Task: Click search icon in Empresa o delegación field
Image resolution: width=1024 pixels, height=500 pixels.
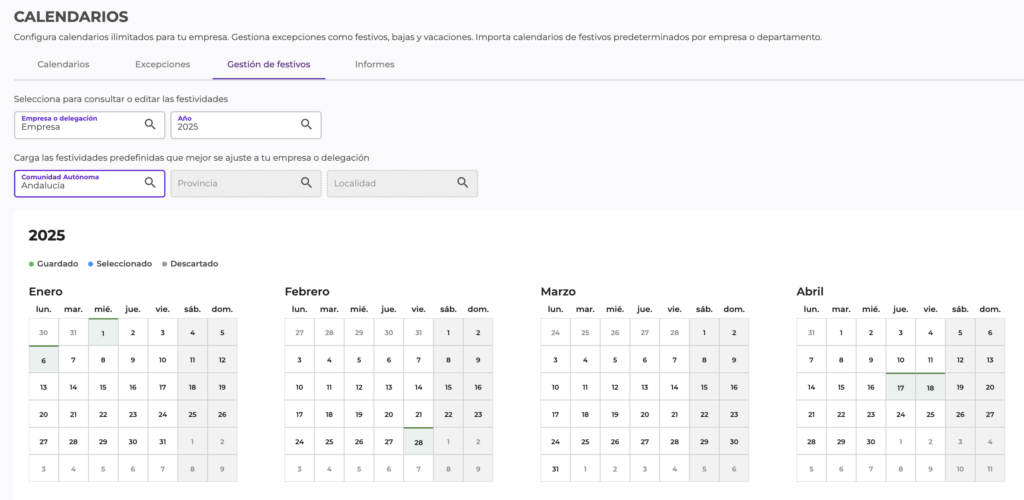Action: click(x=150, y=125)
